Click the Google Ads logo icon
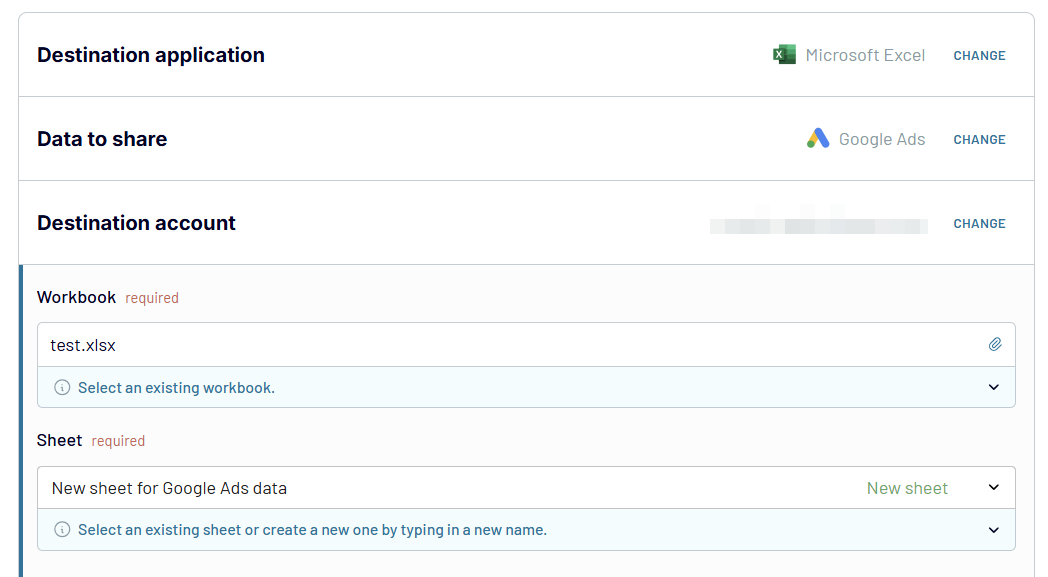The height and width of the screenshot is (577, 1048). [818, 138]
